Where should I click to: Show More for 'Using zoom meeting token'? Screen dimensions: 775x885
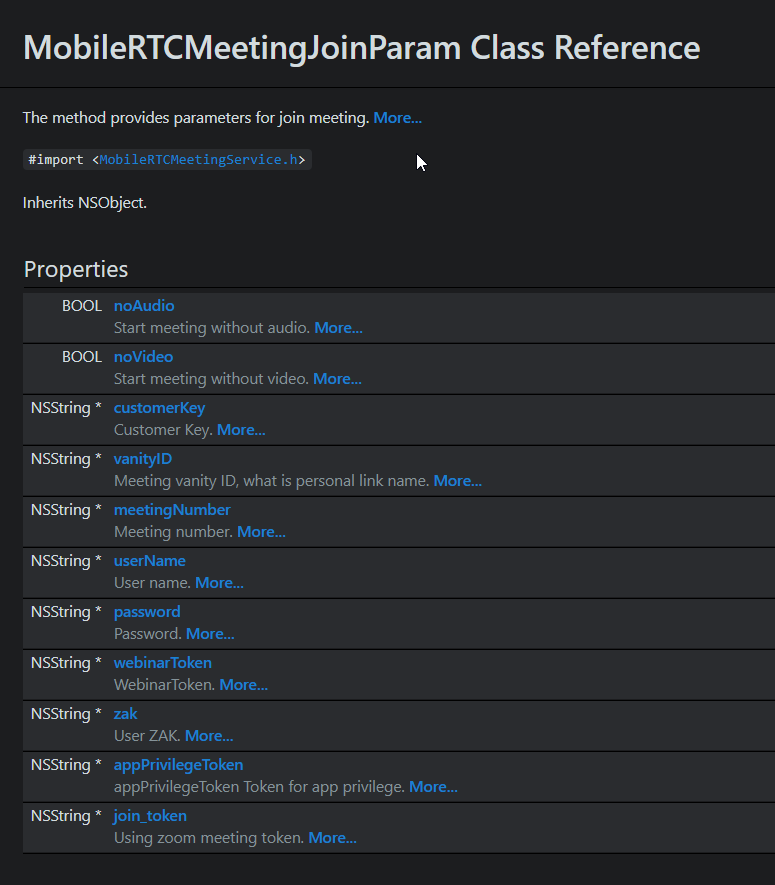coord(332,838)
